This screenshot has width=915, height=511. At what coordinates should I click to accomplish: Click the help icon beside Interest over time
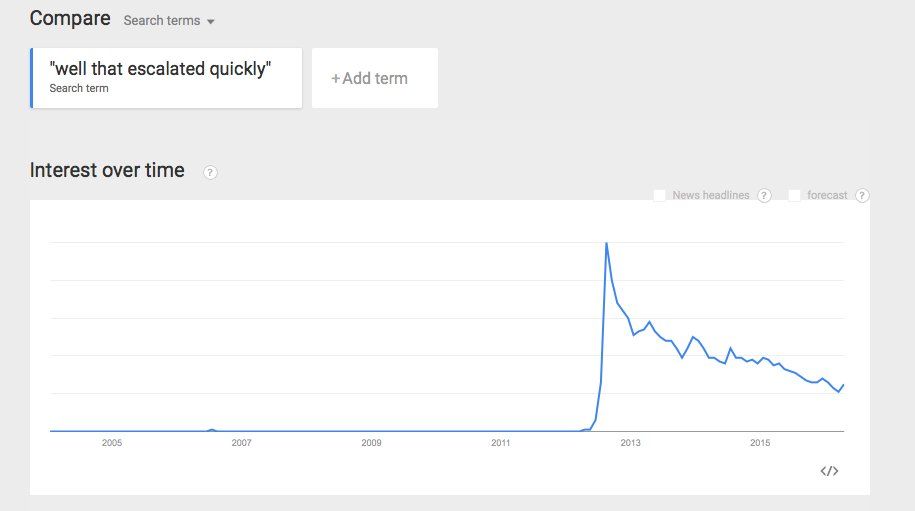click(x=210, y=172)
